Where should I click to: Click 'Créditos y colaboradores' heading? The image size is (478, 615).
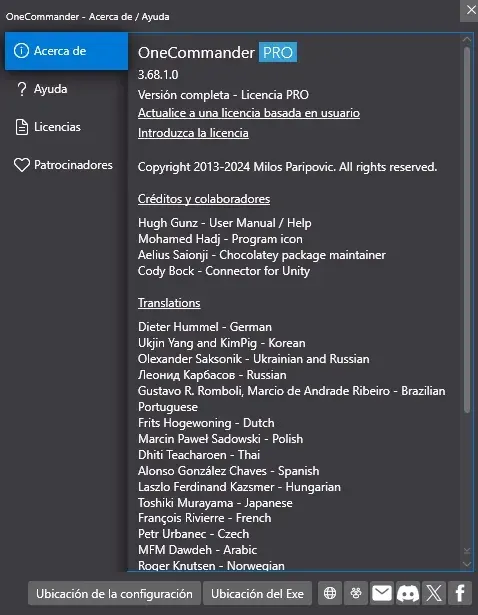204,199
